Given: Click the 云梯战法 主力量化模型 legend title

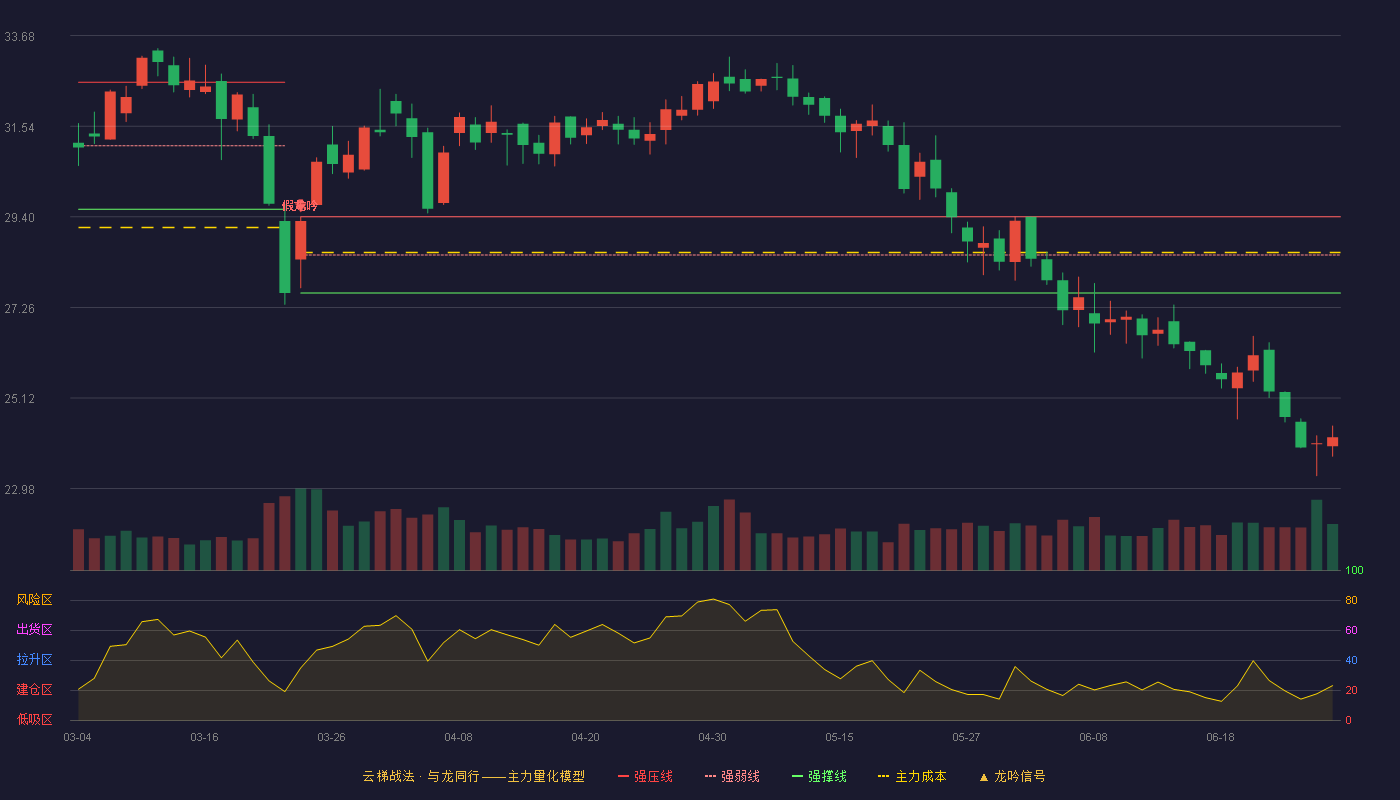Looking at the screenshot, I should [473, 776].
